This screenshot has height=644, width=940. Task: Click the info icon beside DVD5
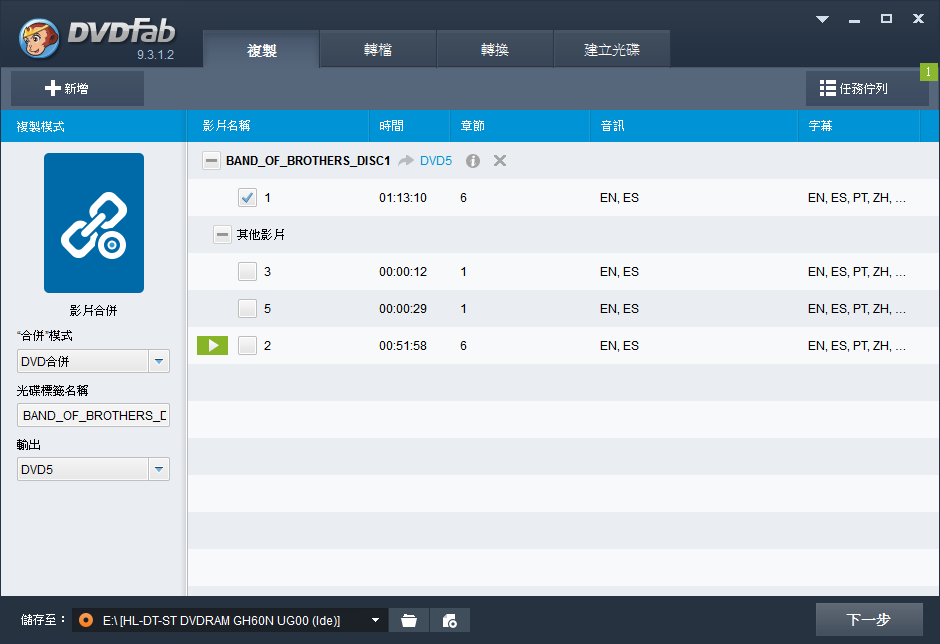pyautogui.click(x=473, y=161)
